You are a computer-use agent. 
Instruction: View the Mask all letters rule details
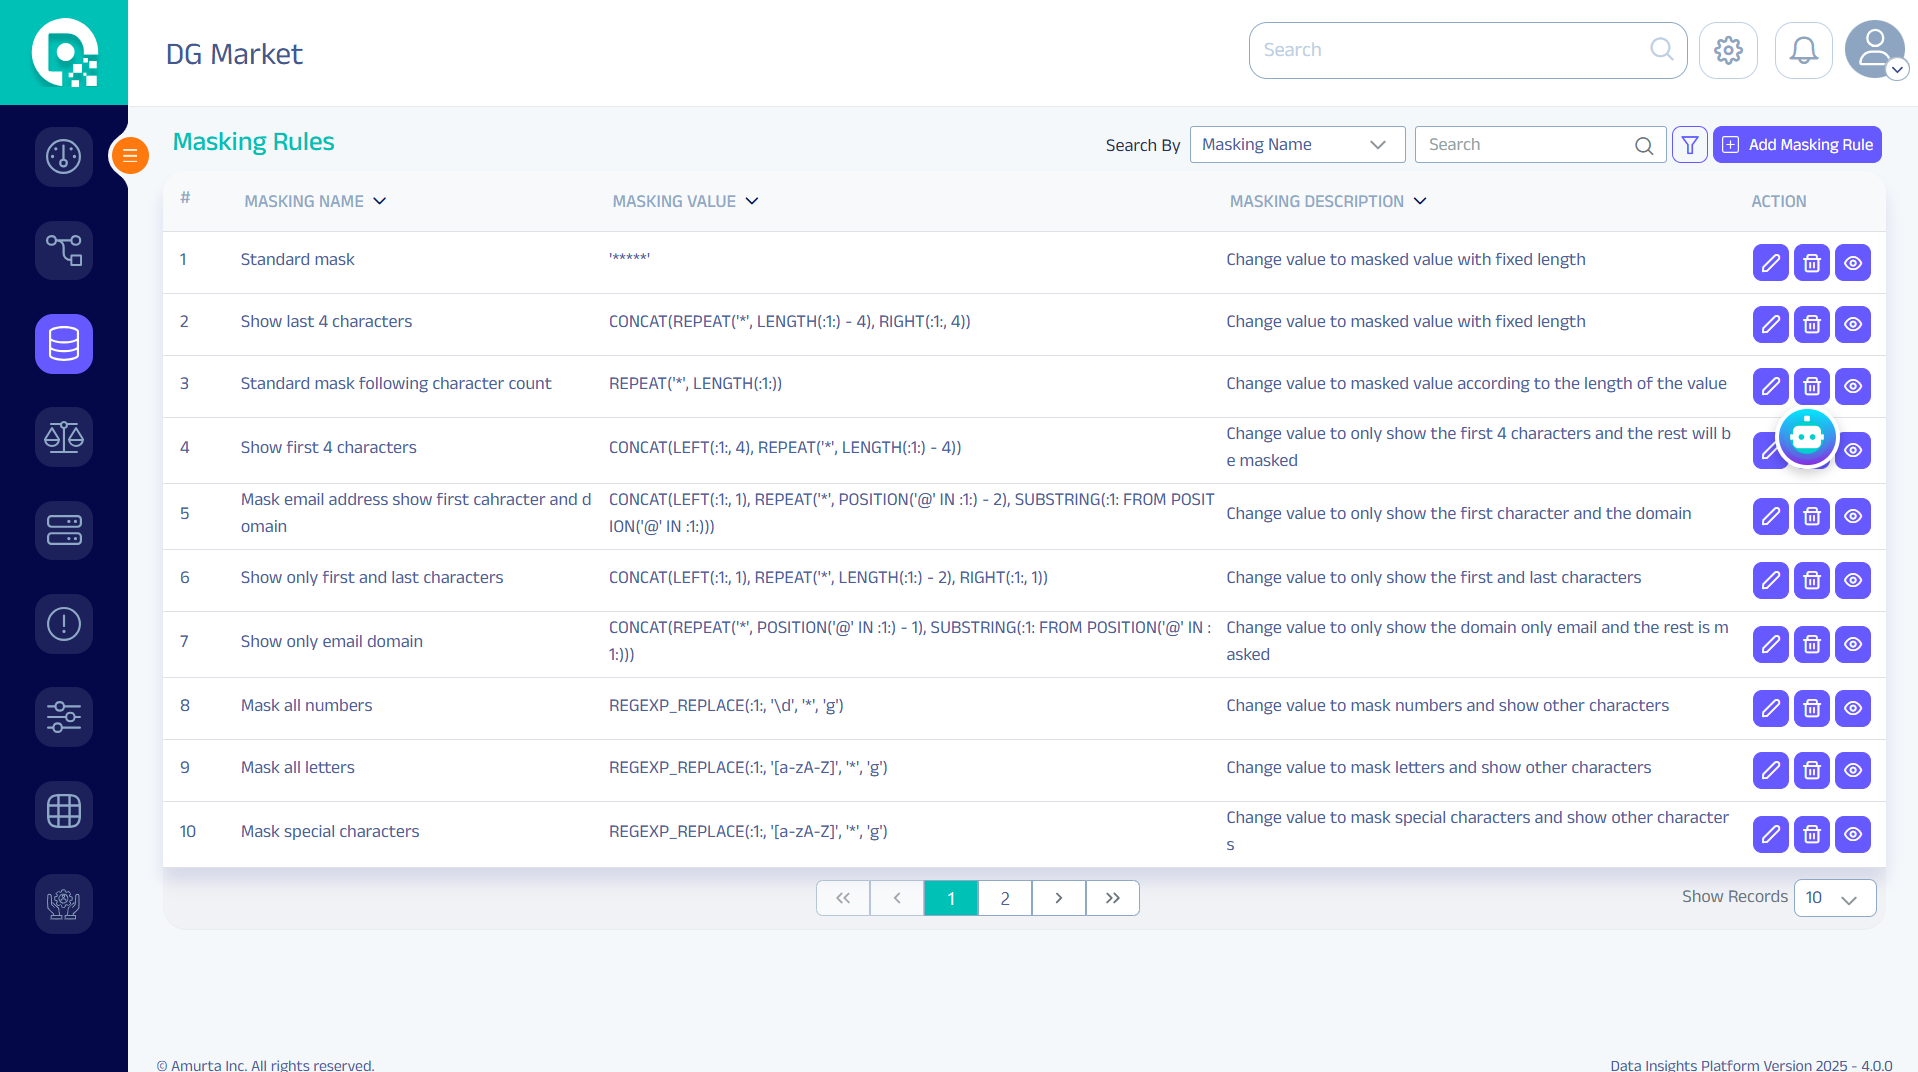(x=1852, y=771)
